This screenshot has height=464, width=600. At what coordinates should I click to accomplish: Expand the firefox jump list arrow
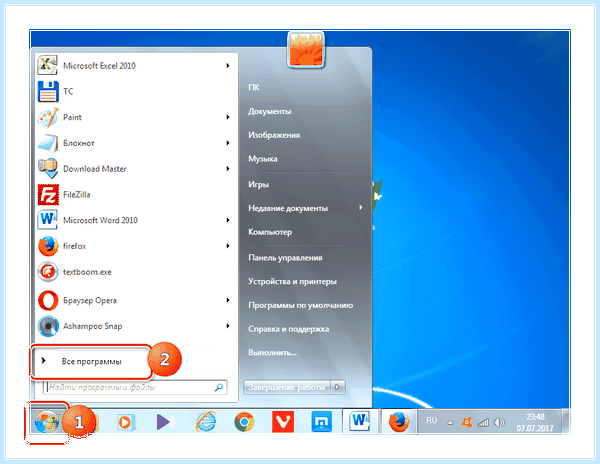pos(228,246)
